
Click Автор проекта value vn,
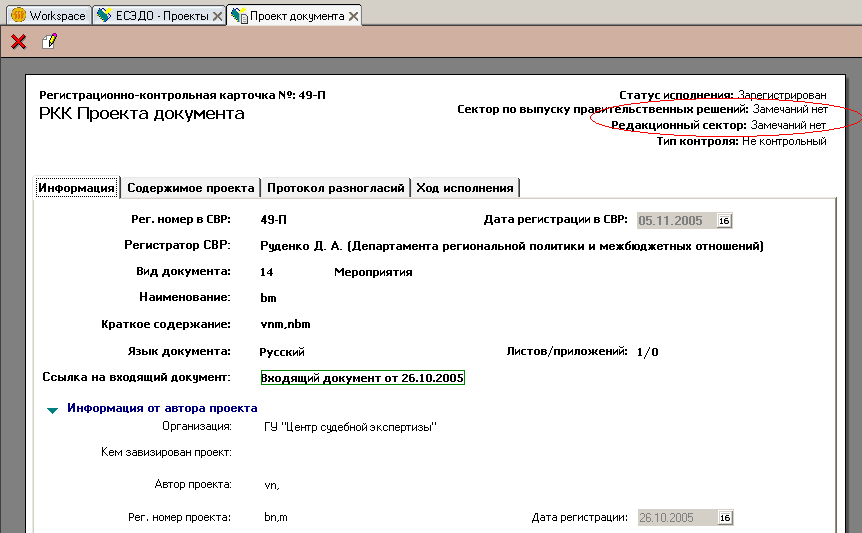tap(272, 485)
